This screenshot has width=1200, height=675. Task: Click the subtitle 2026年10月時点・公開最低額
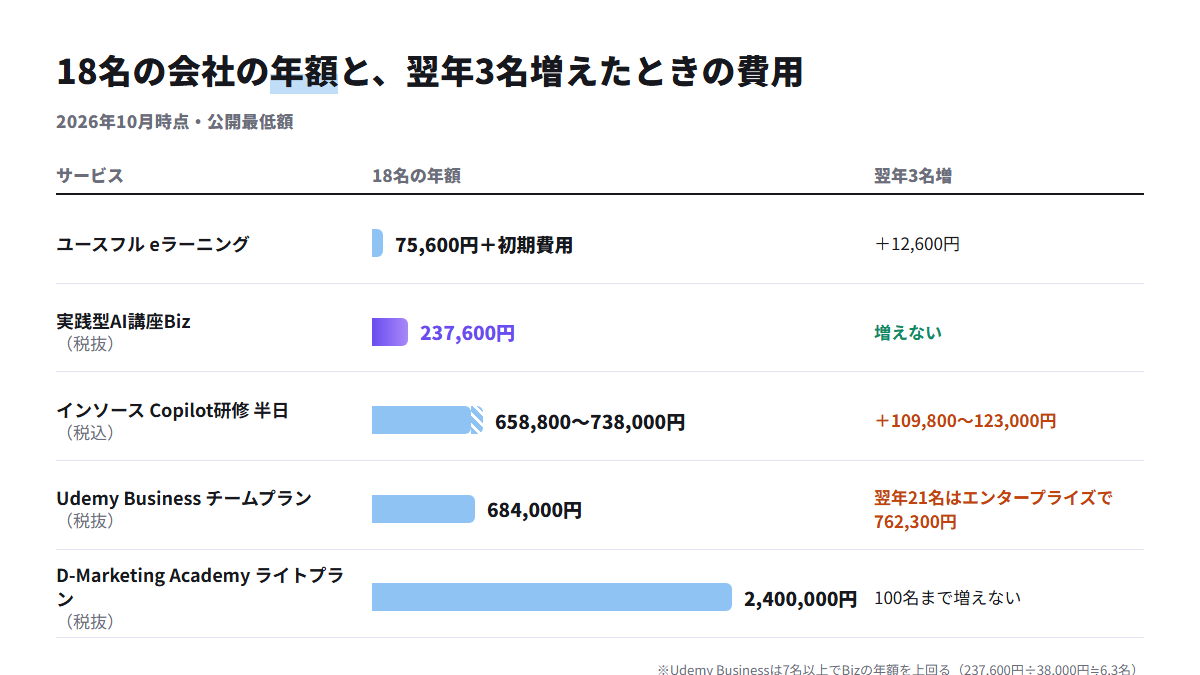pos(174,122)
